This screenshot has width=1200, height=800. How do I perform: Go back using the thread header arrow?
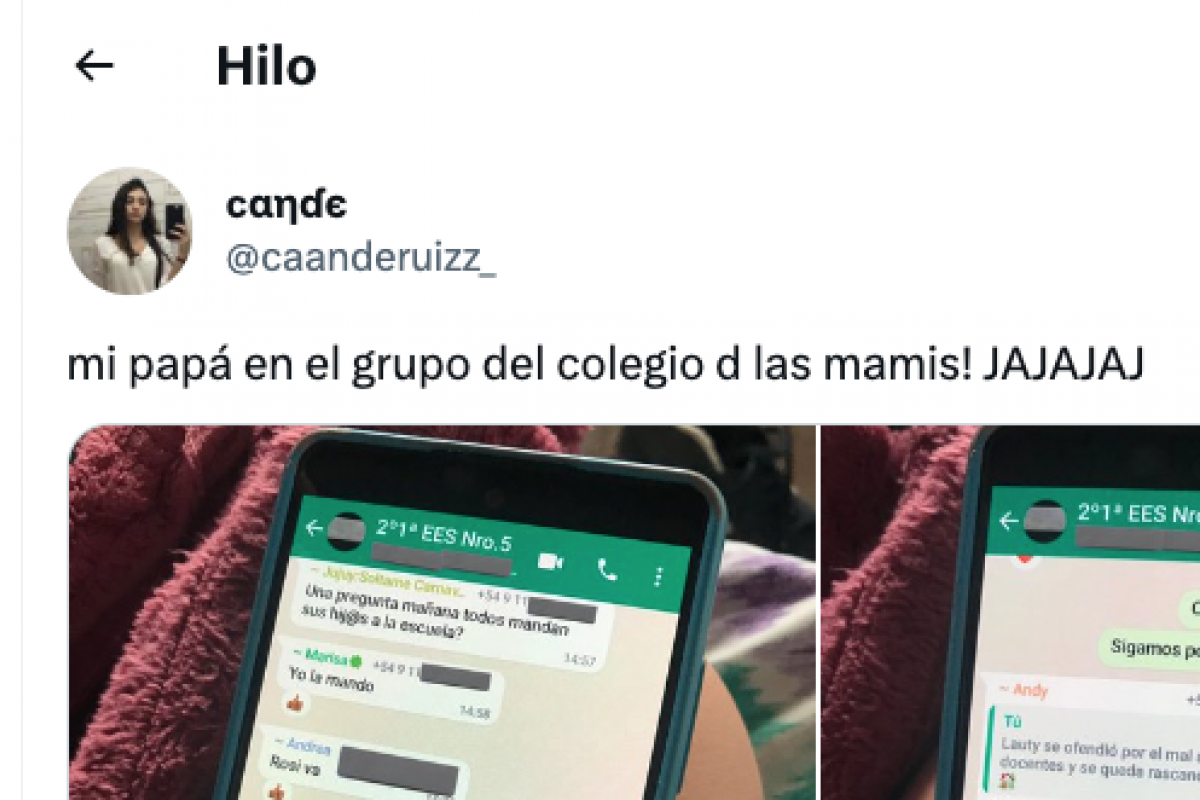point(95,66)
